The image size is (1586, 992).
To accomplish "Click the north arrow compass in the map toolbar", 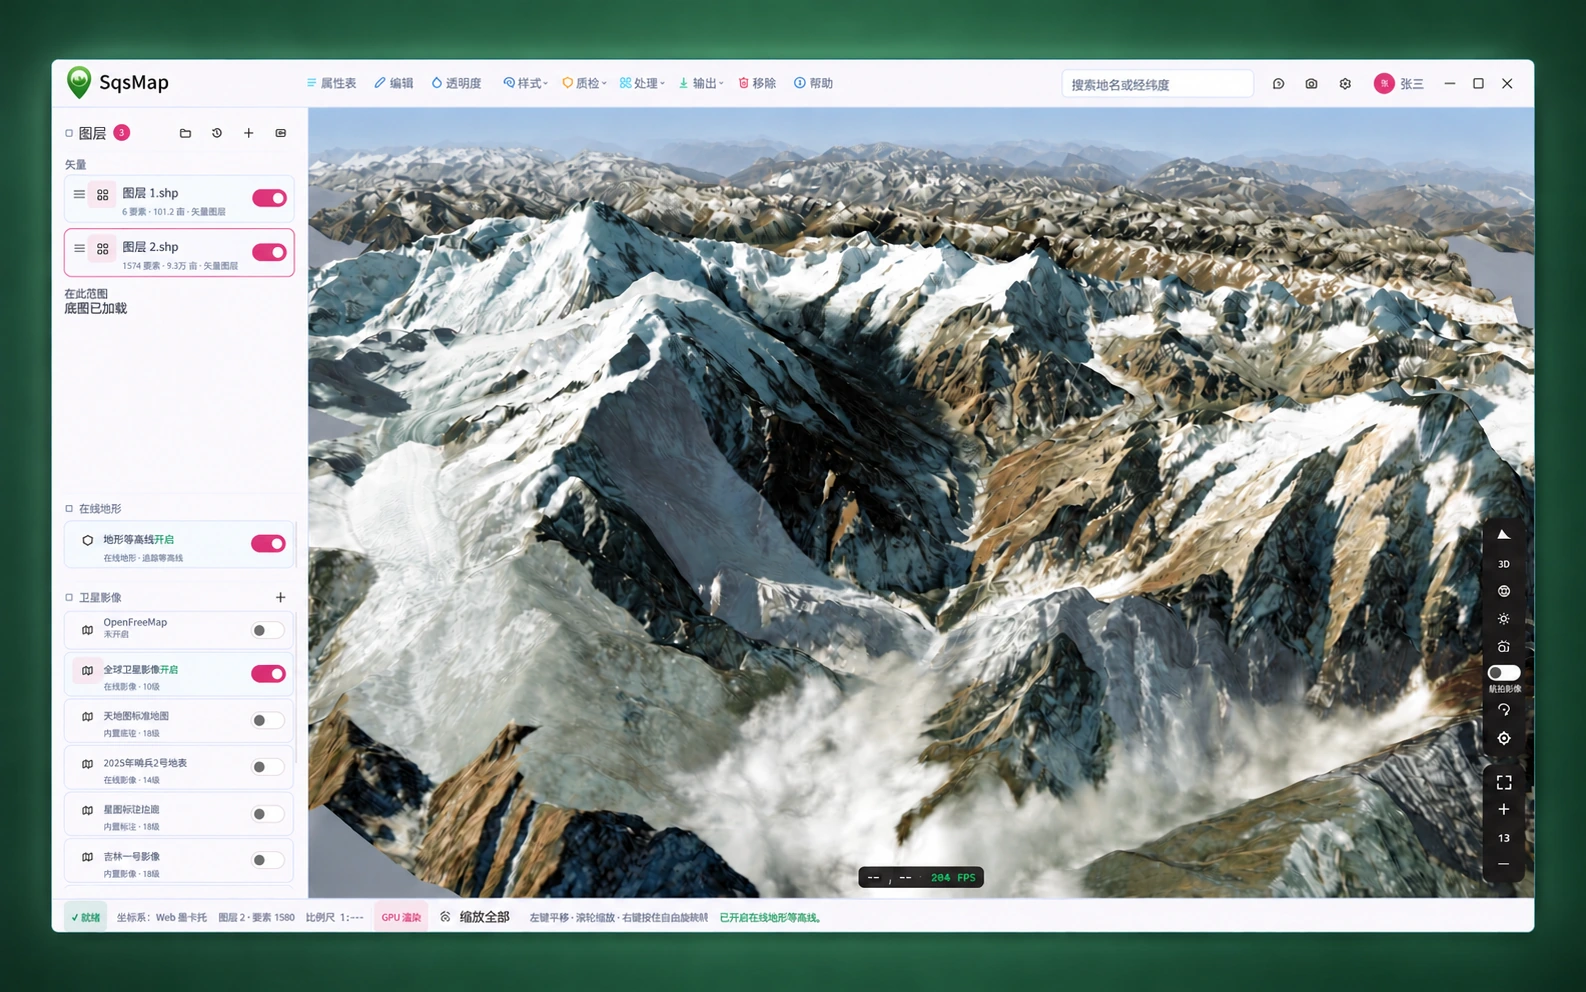I will click(x=1503, y=535).
